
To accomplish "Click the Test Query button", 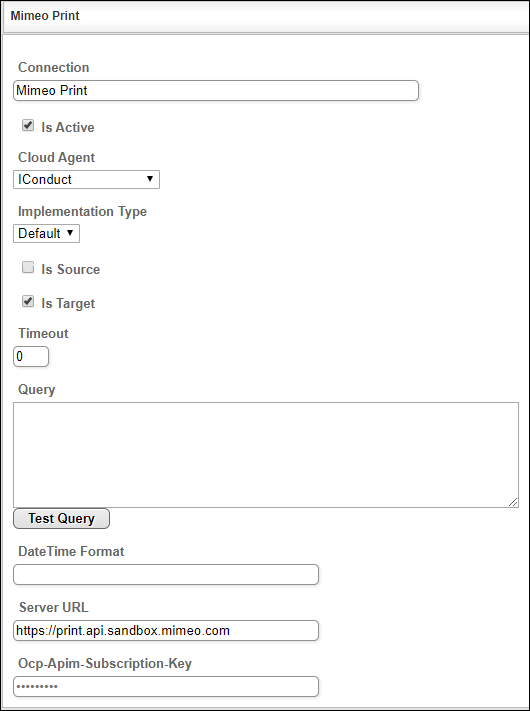I will 61,518.
